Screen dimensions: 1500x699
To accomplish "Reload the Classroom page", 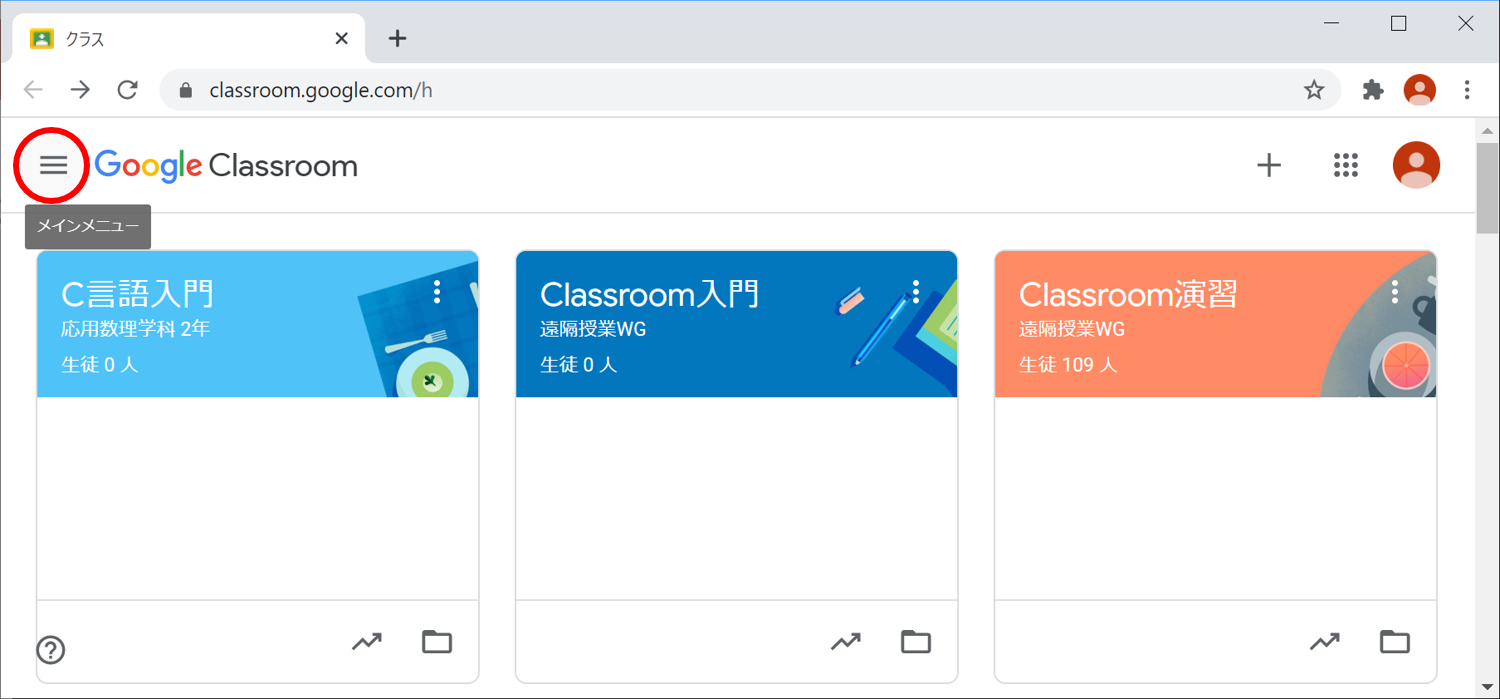I will (127, 90).
